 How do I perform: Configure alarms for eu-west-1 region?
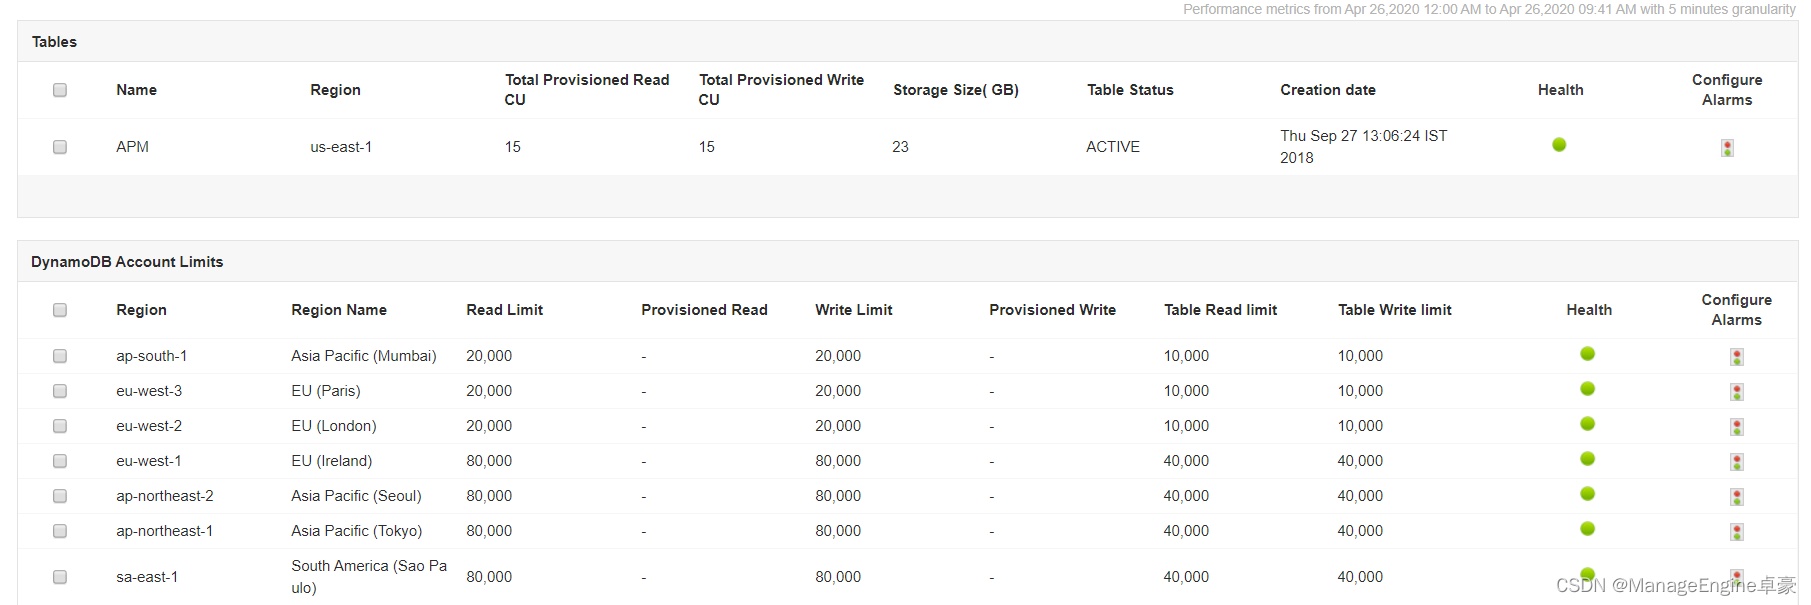[1737, 462]
